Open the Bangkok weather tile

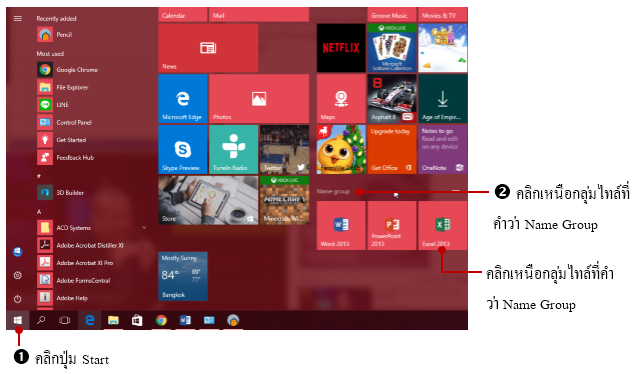[183, 276]
